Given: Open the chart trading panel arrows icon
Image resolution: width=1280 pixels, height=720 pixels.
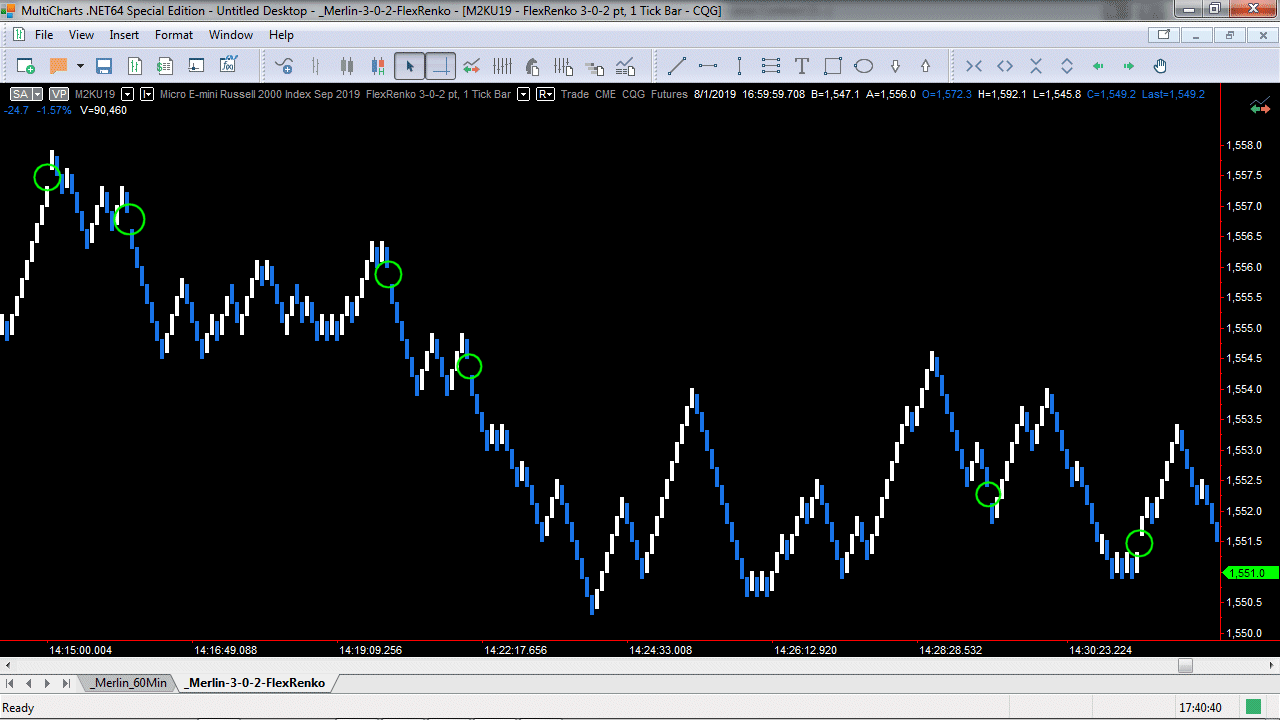Looking at the screenshot, I should pyautogui.click(x=1260, y=107).
